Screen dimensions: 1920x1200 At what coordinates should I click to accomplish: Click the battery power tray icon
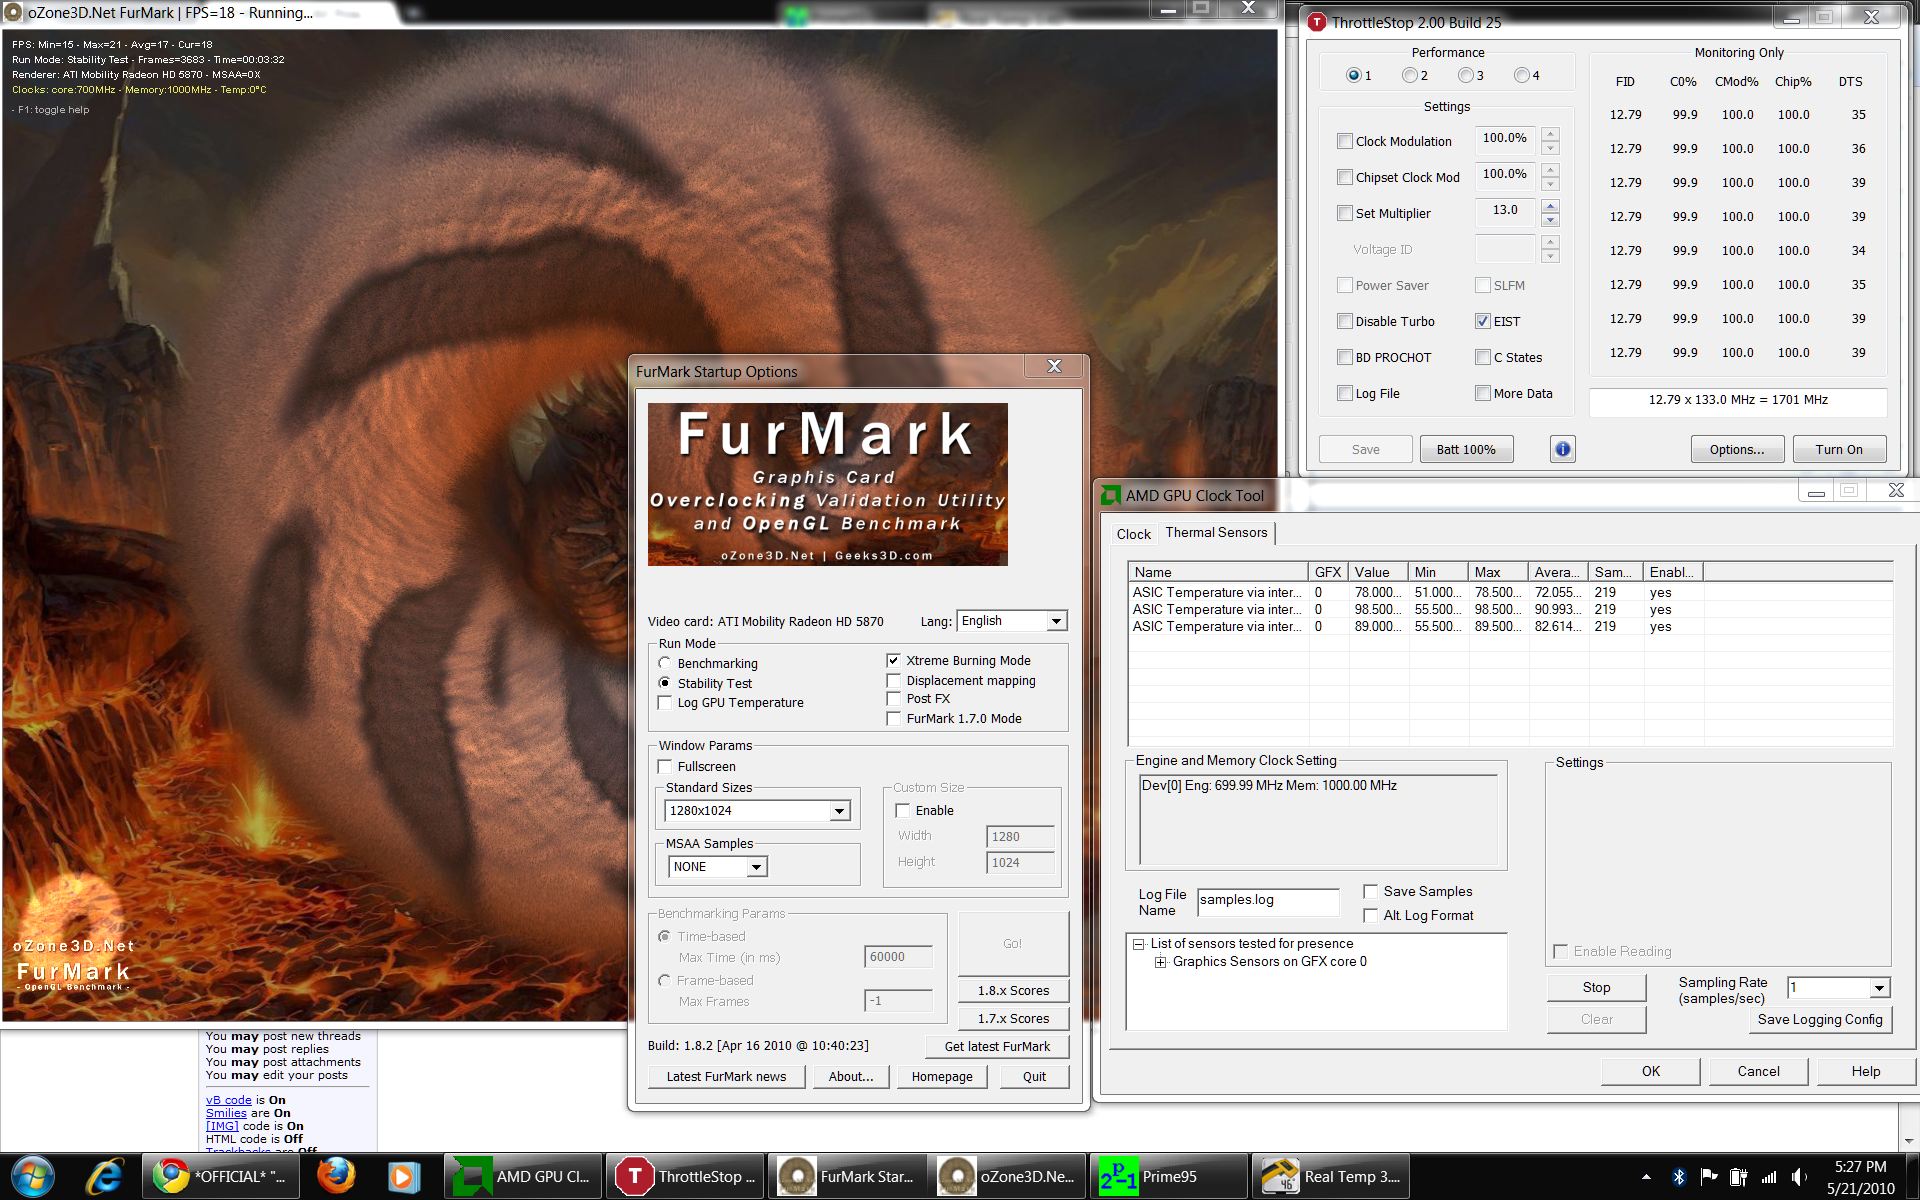(x=1739, y=1177)
